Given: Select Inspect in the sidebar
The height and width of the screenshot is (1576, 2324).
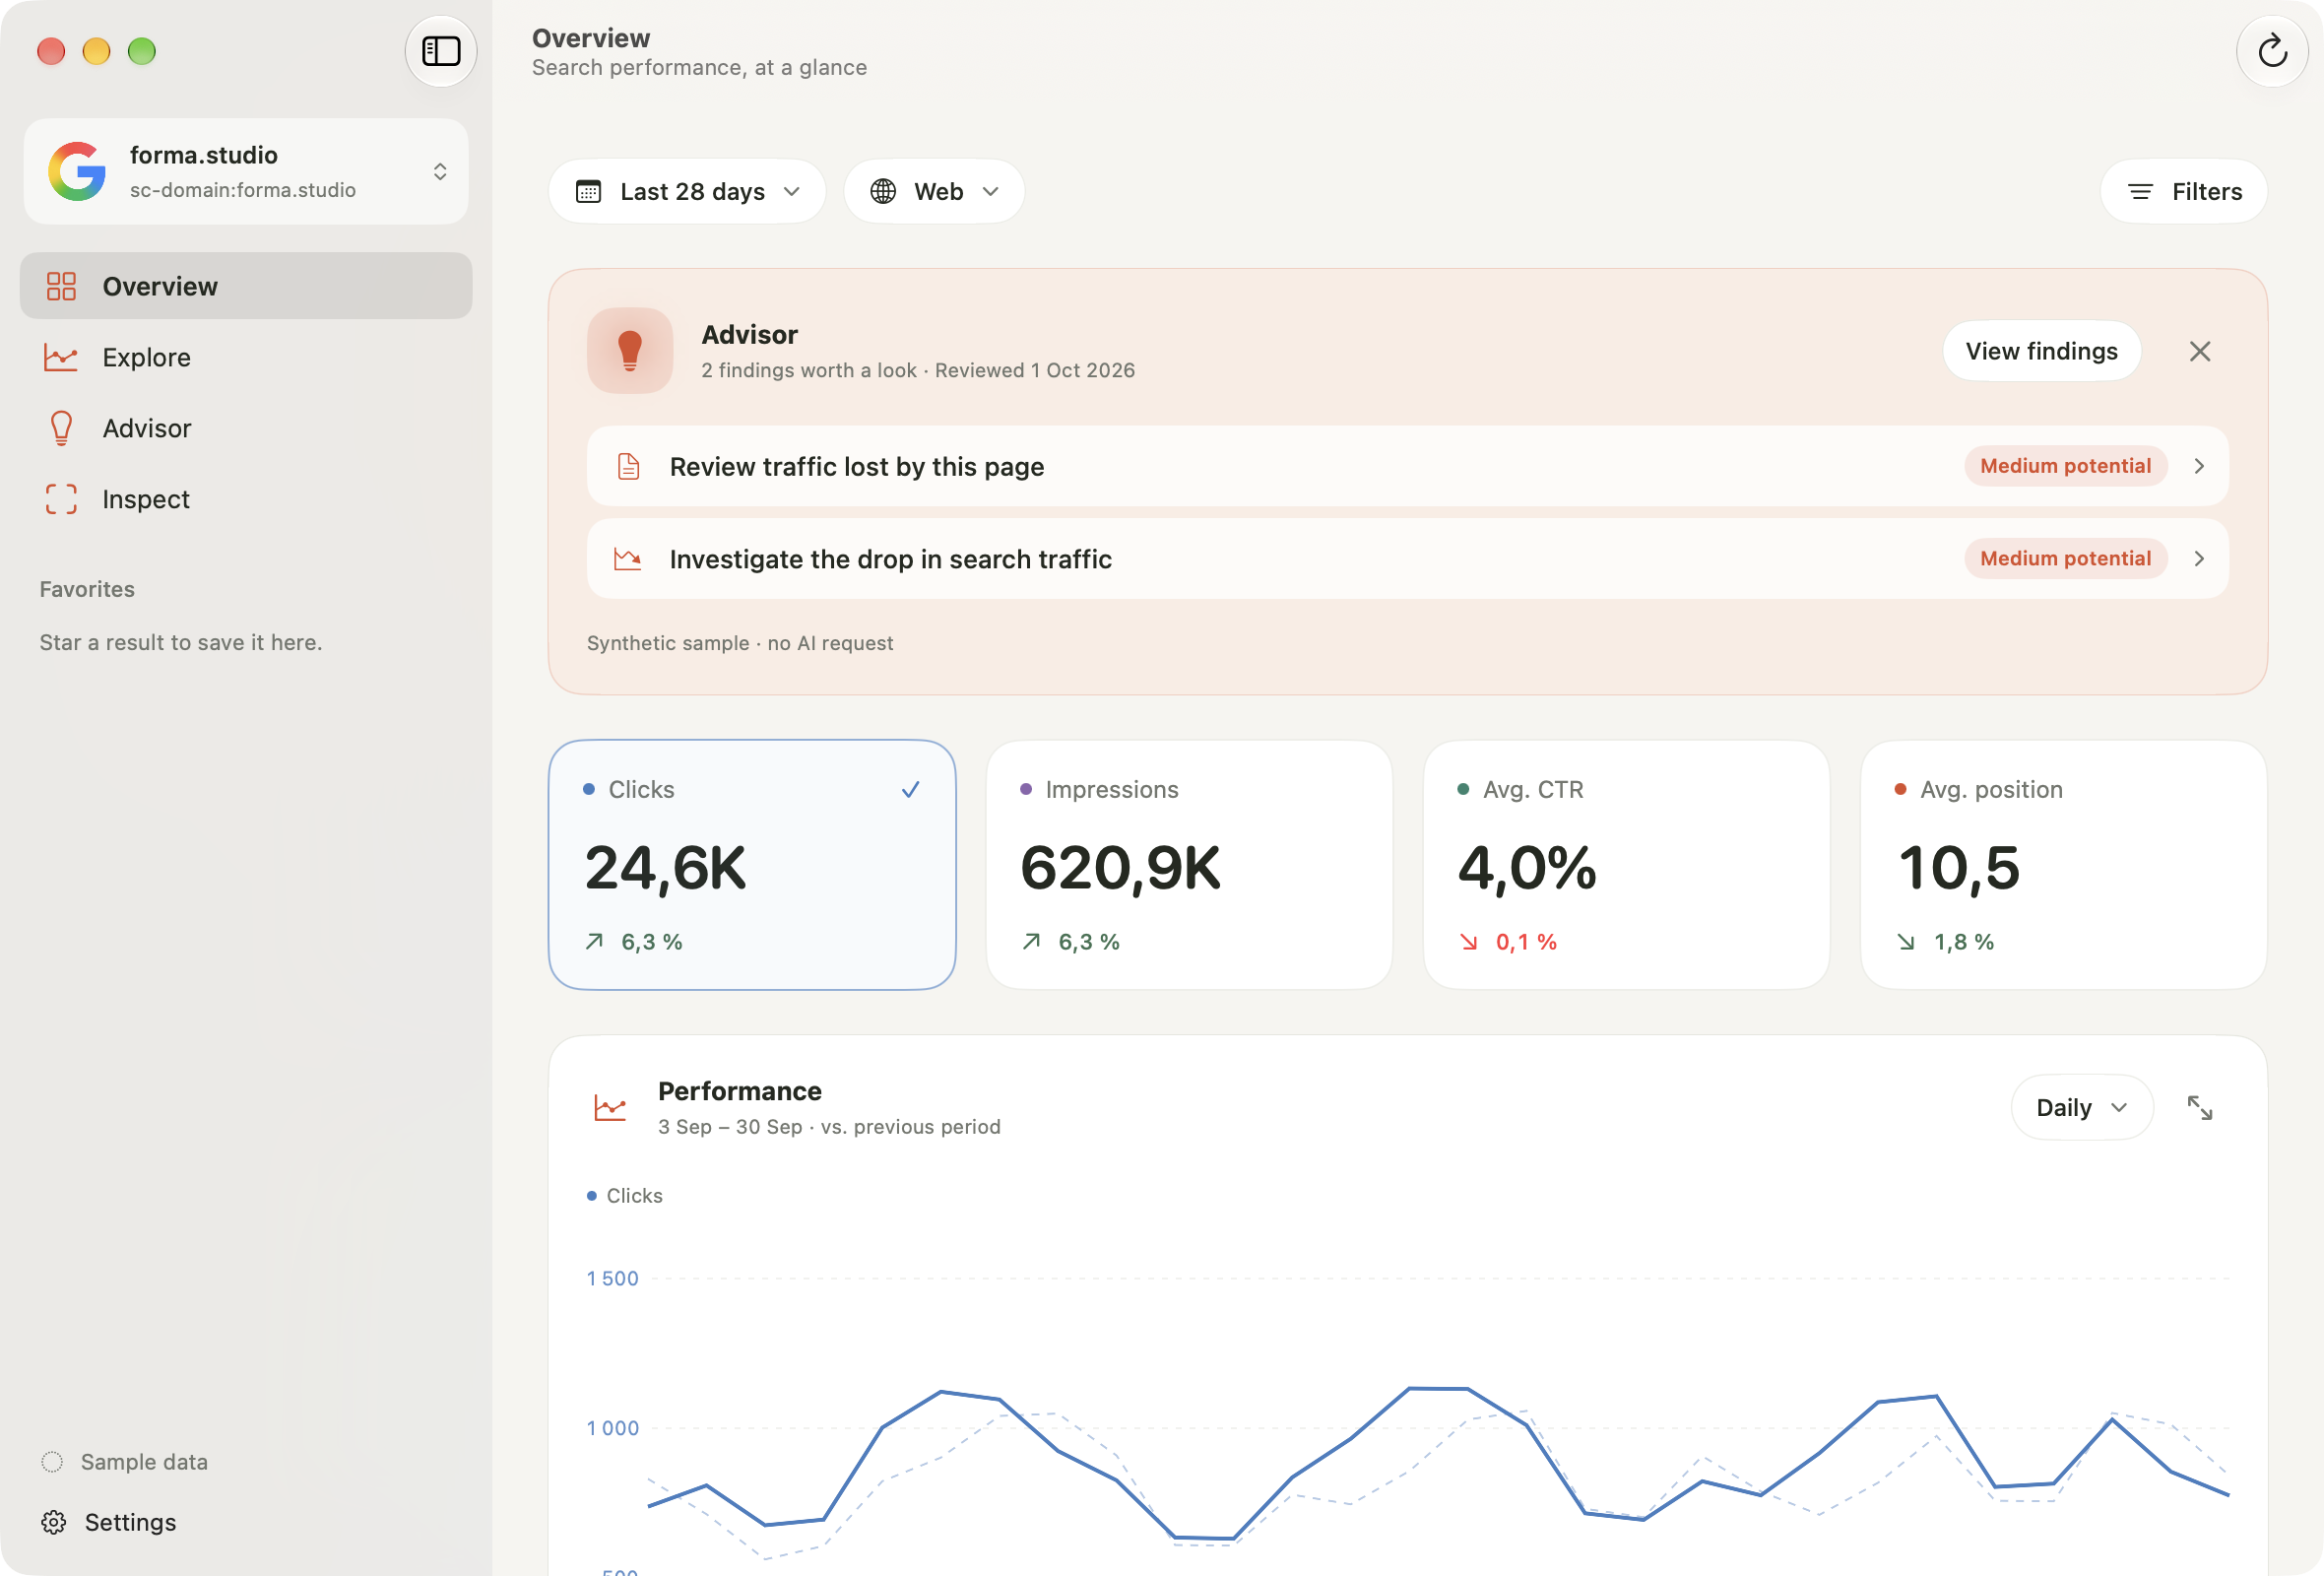Looking at the screenshot, I should [246, 499].
